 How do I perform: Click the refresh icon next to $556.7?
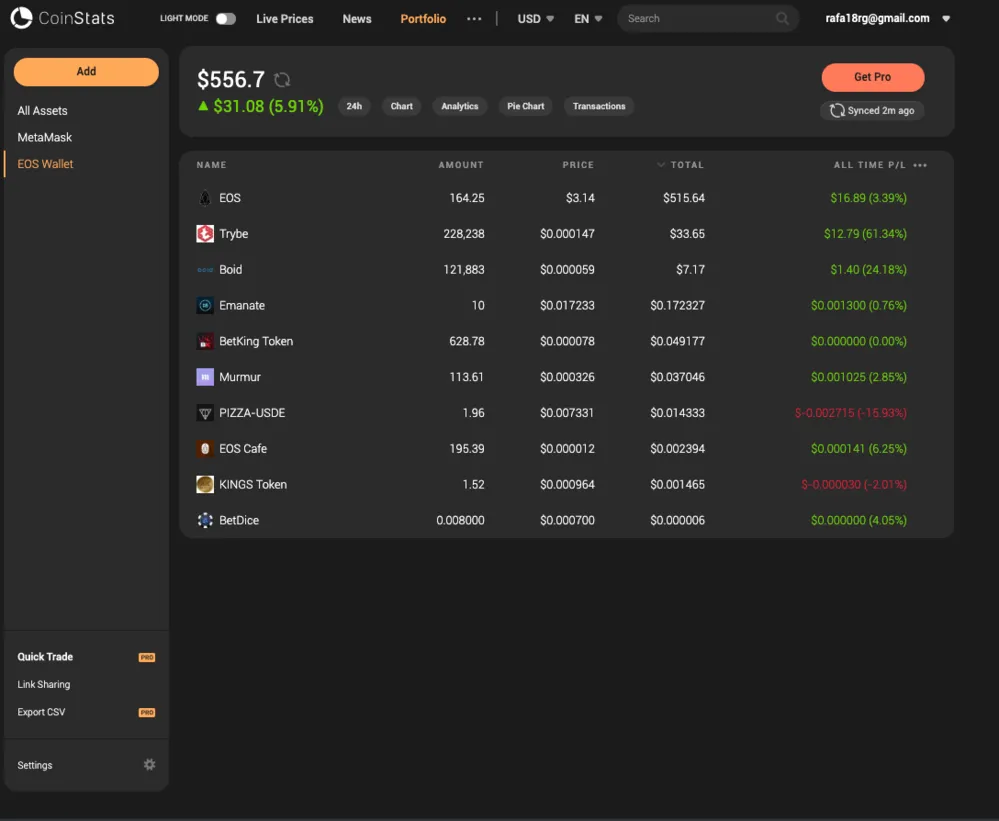coord(282,80)
